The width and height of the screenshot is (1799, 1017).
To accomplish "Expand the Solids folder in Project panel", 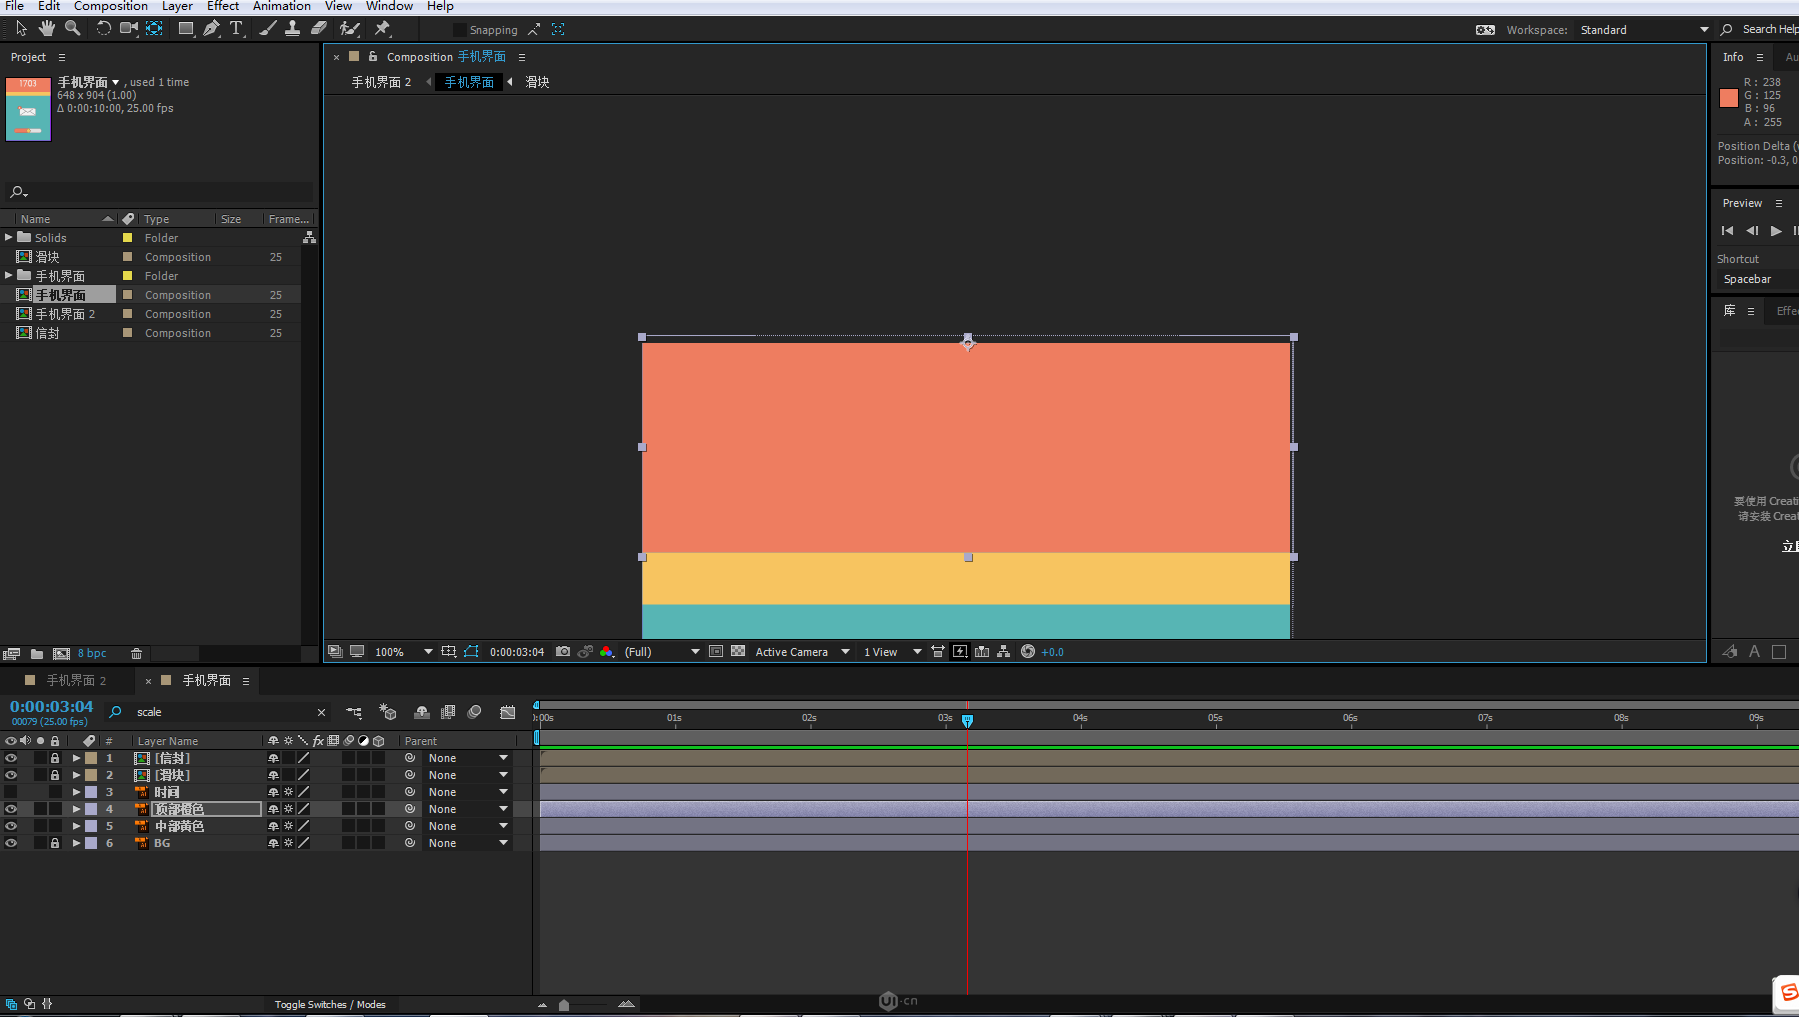I will (9, 238).
